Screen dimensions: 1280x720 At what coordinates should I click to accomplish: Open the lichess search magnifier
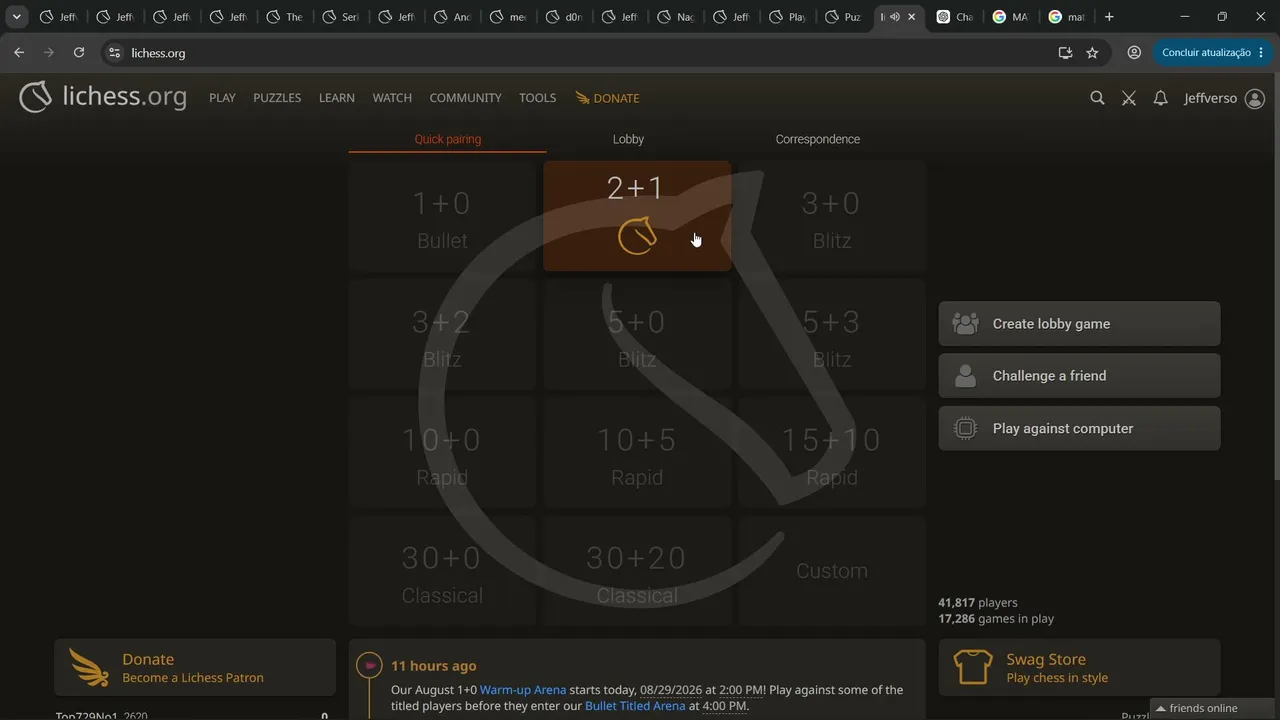pos(1097,98)
